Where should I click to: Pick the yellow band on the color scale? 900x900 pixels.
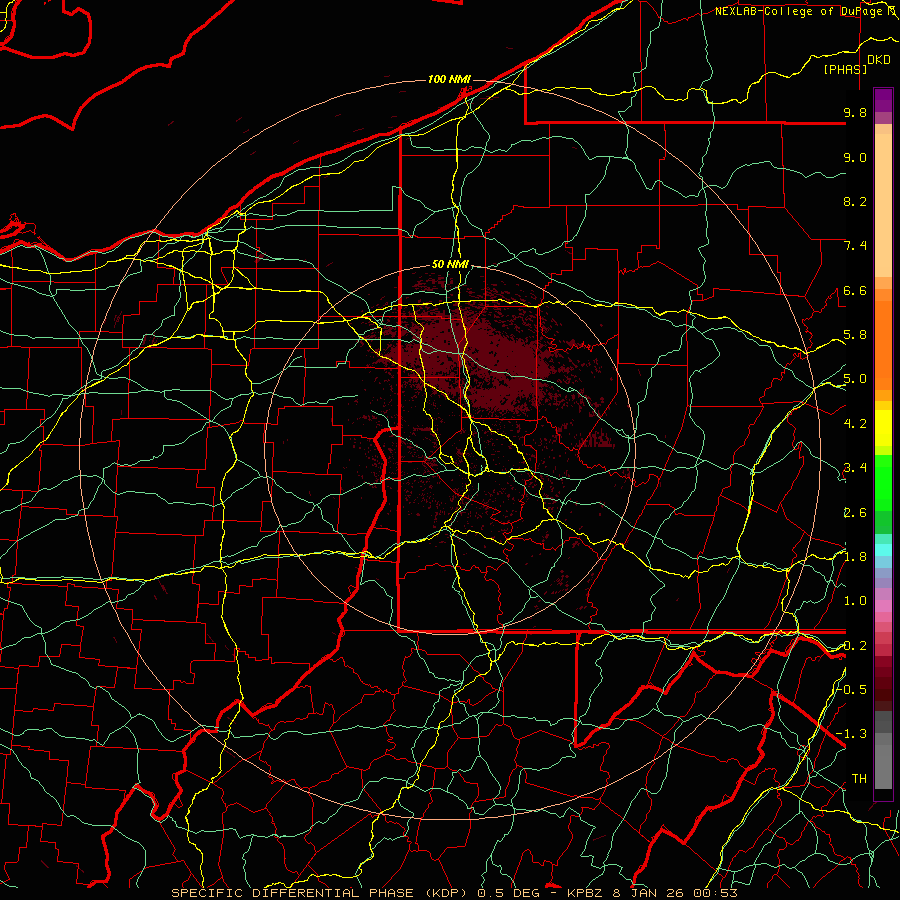[883, 428]
